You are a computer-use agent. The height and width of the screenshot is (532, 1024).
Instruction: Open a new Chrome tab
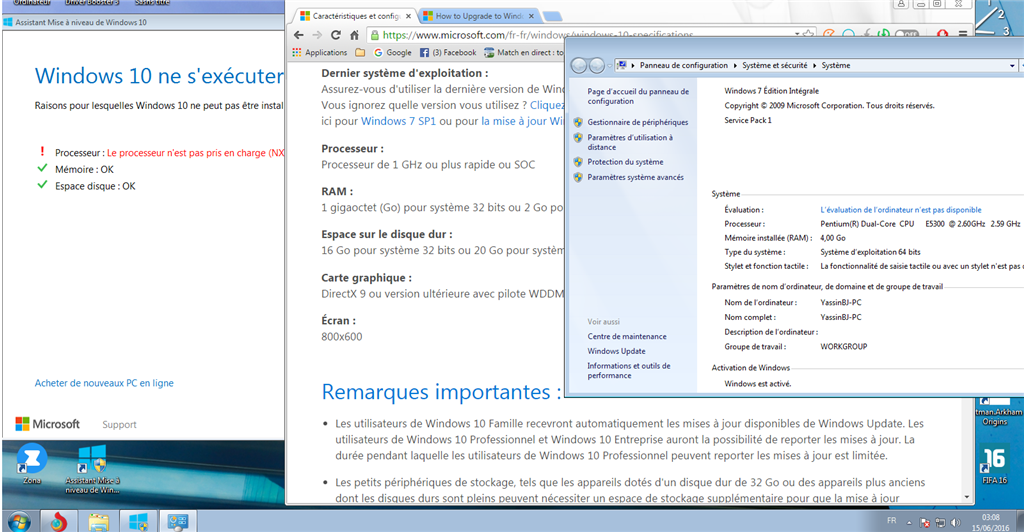(552, 16)
